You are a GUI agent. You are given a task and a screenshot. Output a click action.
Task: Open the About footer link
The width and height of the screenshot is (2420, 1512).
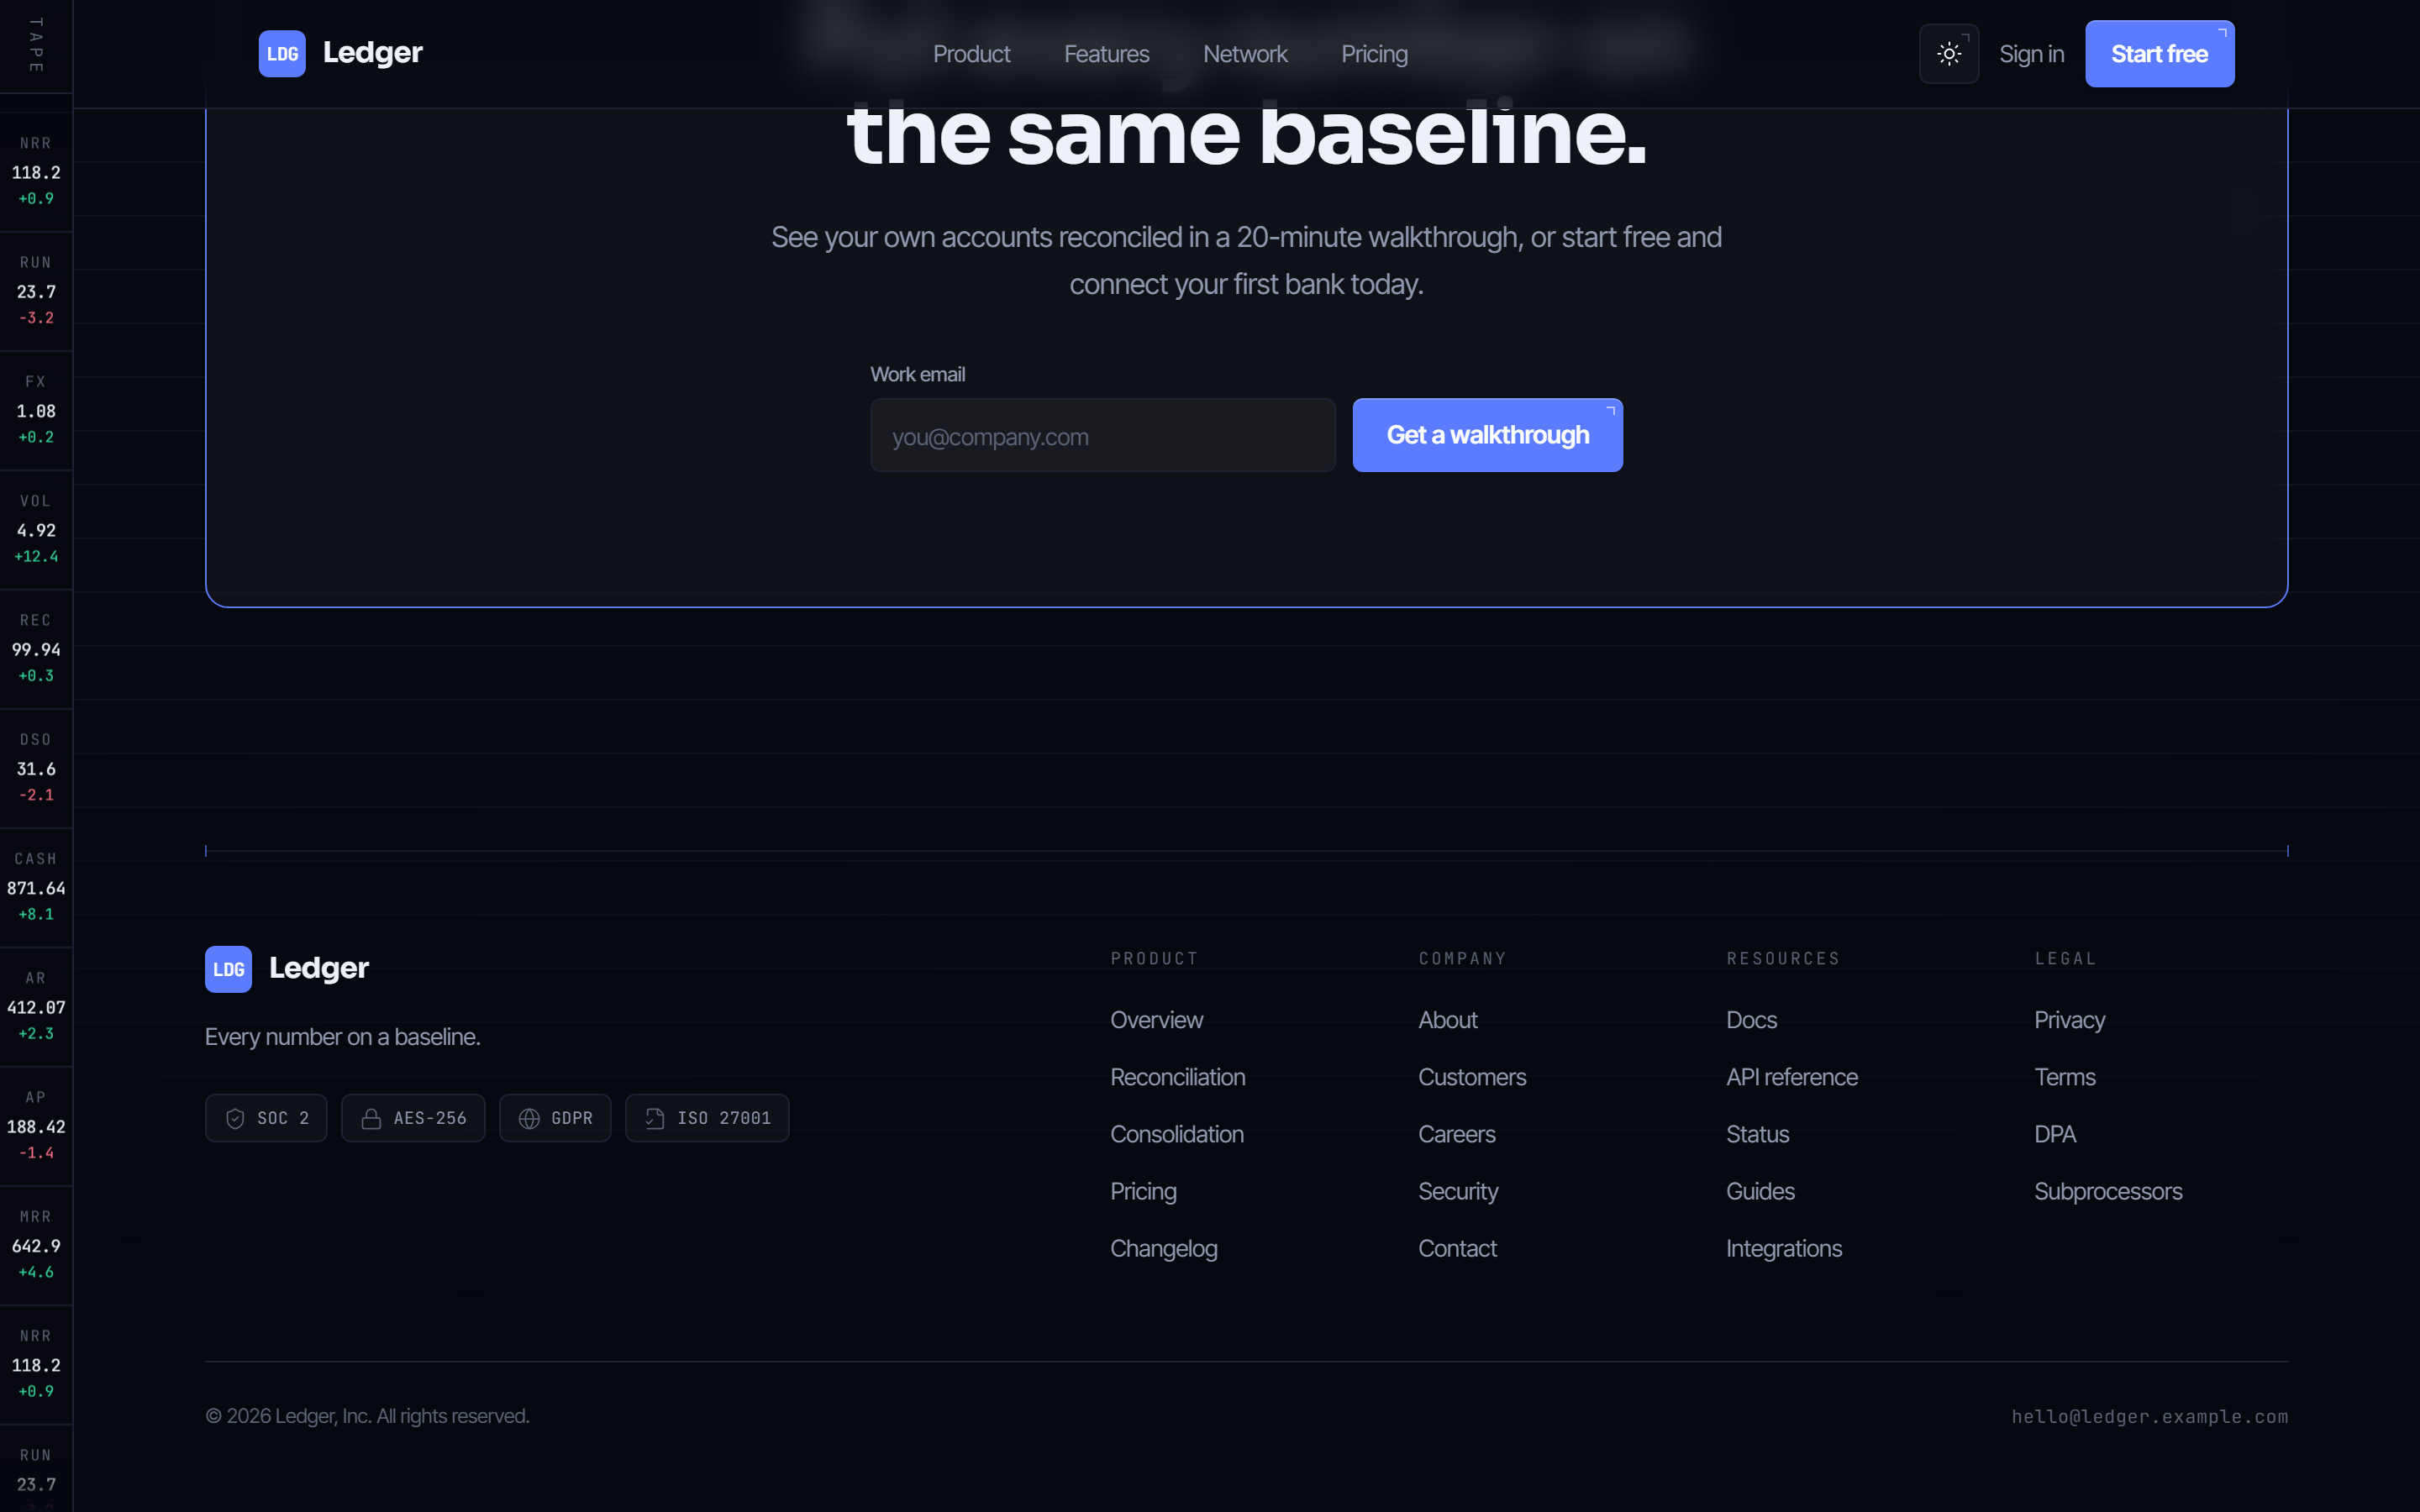click(1447, 1020)
